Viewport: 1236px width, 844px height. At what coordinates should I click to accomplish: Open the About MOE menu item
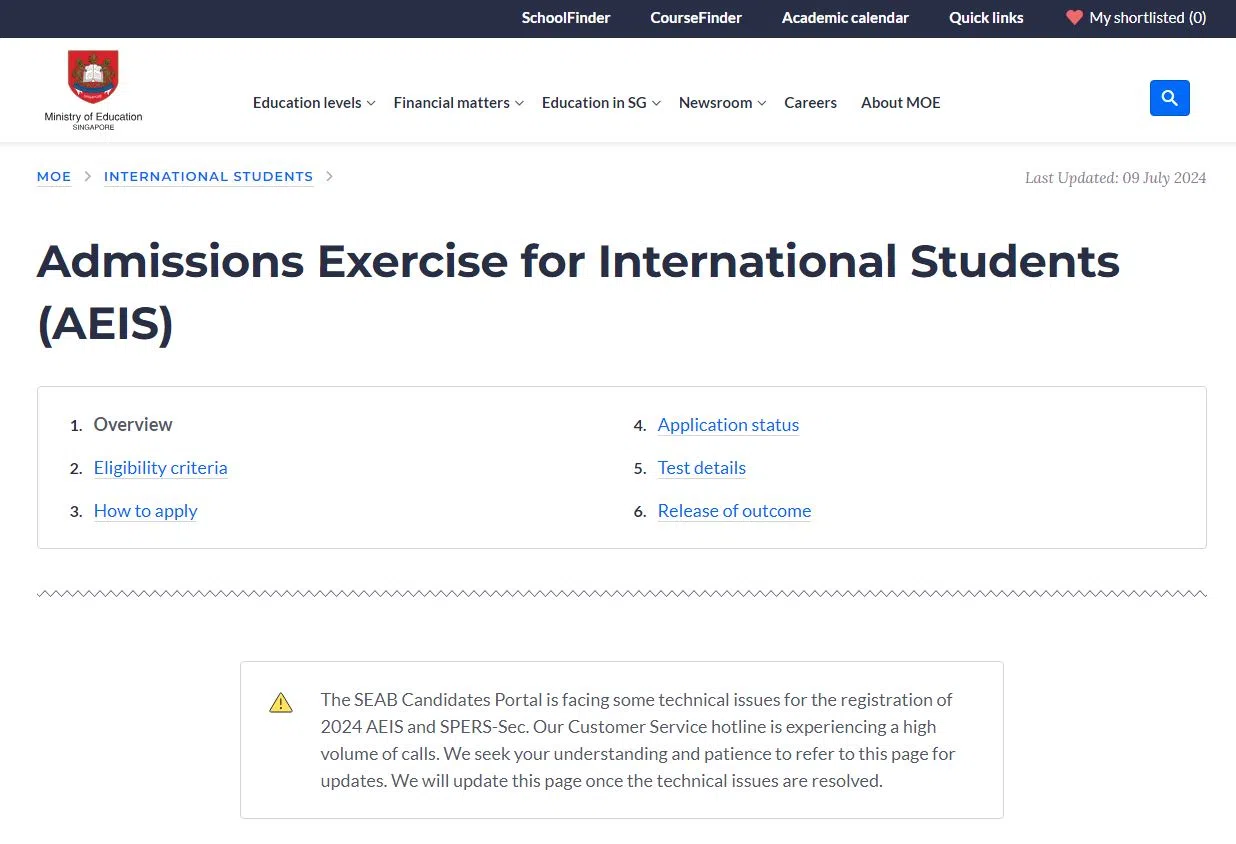click(x=900, y=103)
